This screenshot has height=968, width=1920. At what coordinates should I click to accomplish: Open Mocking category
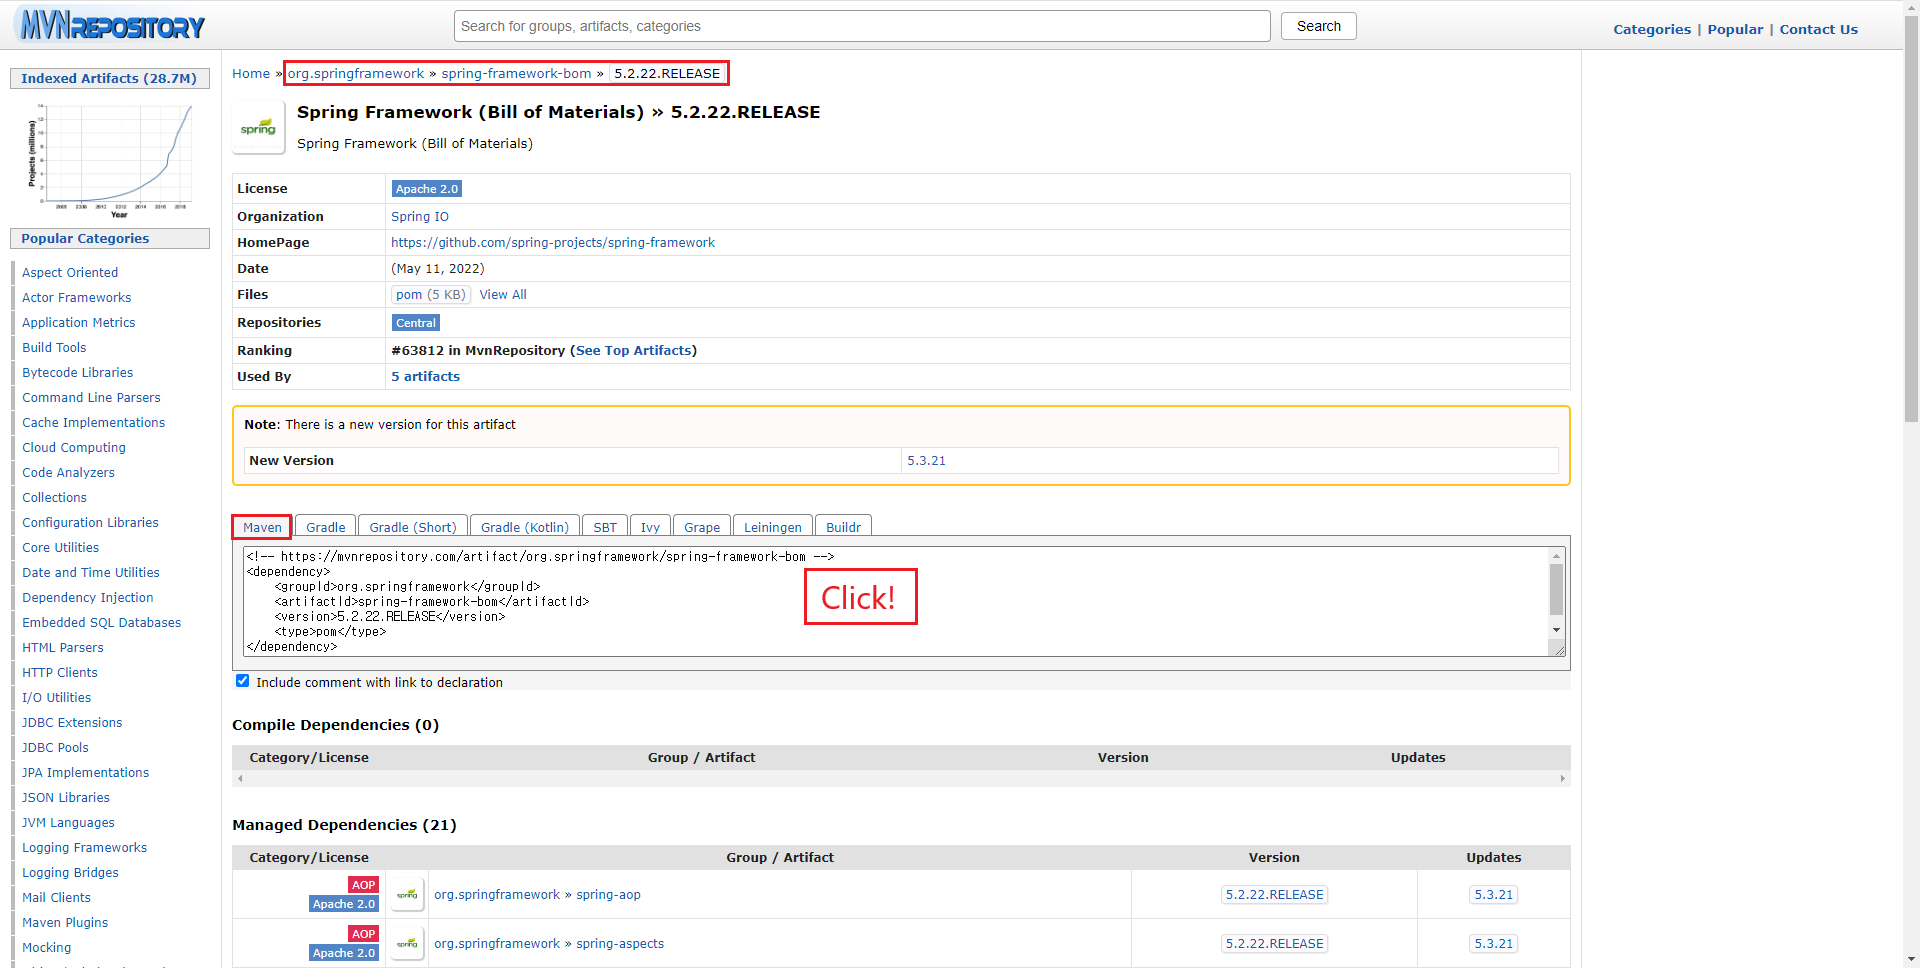(x=47, y=947)
